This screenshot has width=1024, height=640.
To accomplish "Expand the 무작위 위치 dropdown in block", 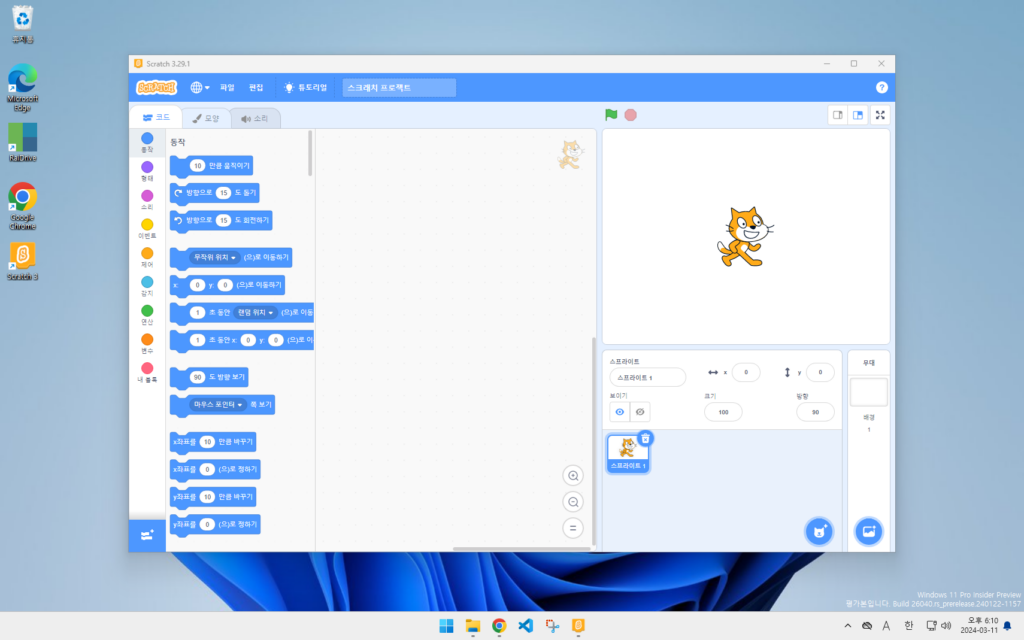I will pyautogui.click(x=234, y=258).
